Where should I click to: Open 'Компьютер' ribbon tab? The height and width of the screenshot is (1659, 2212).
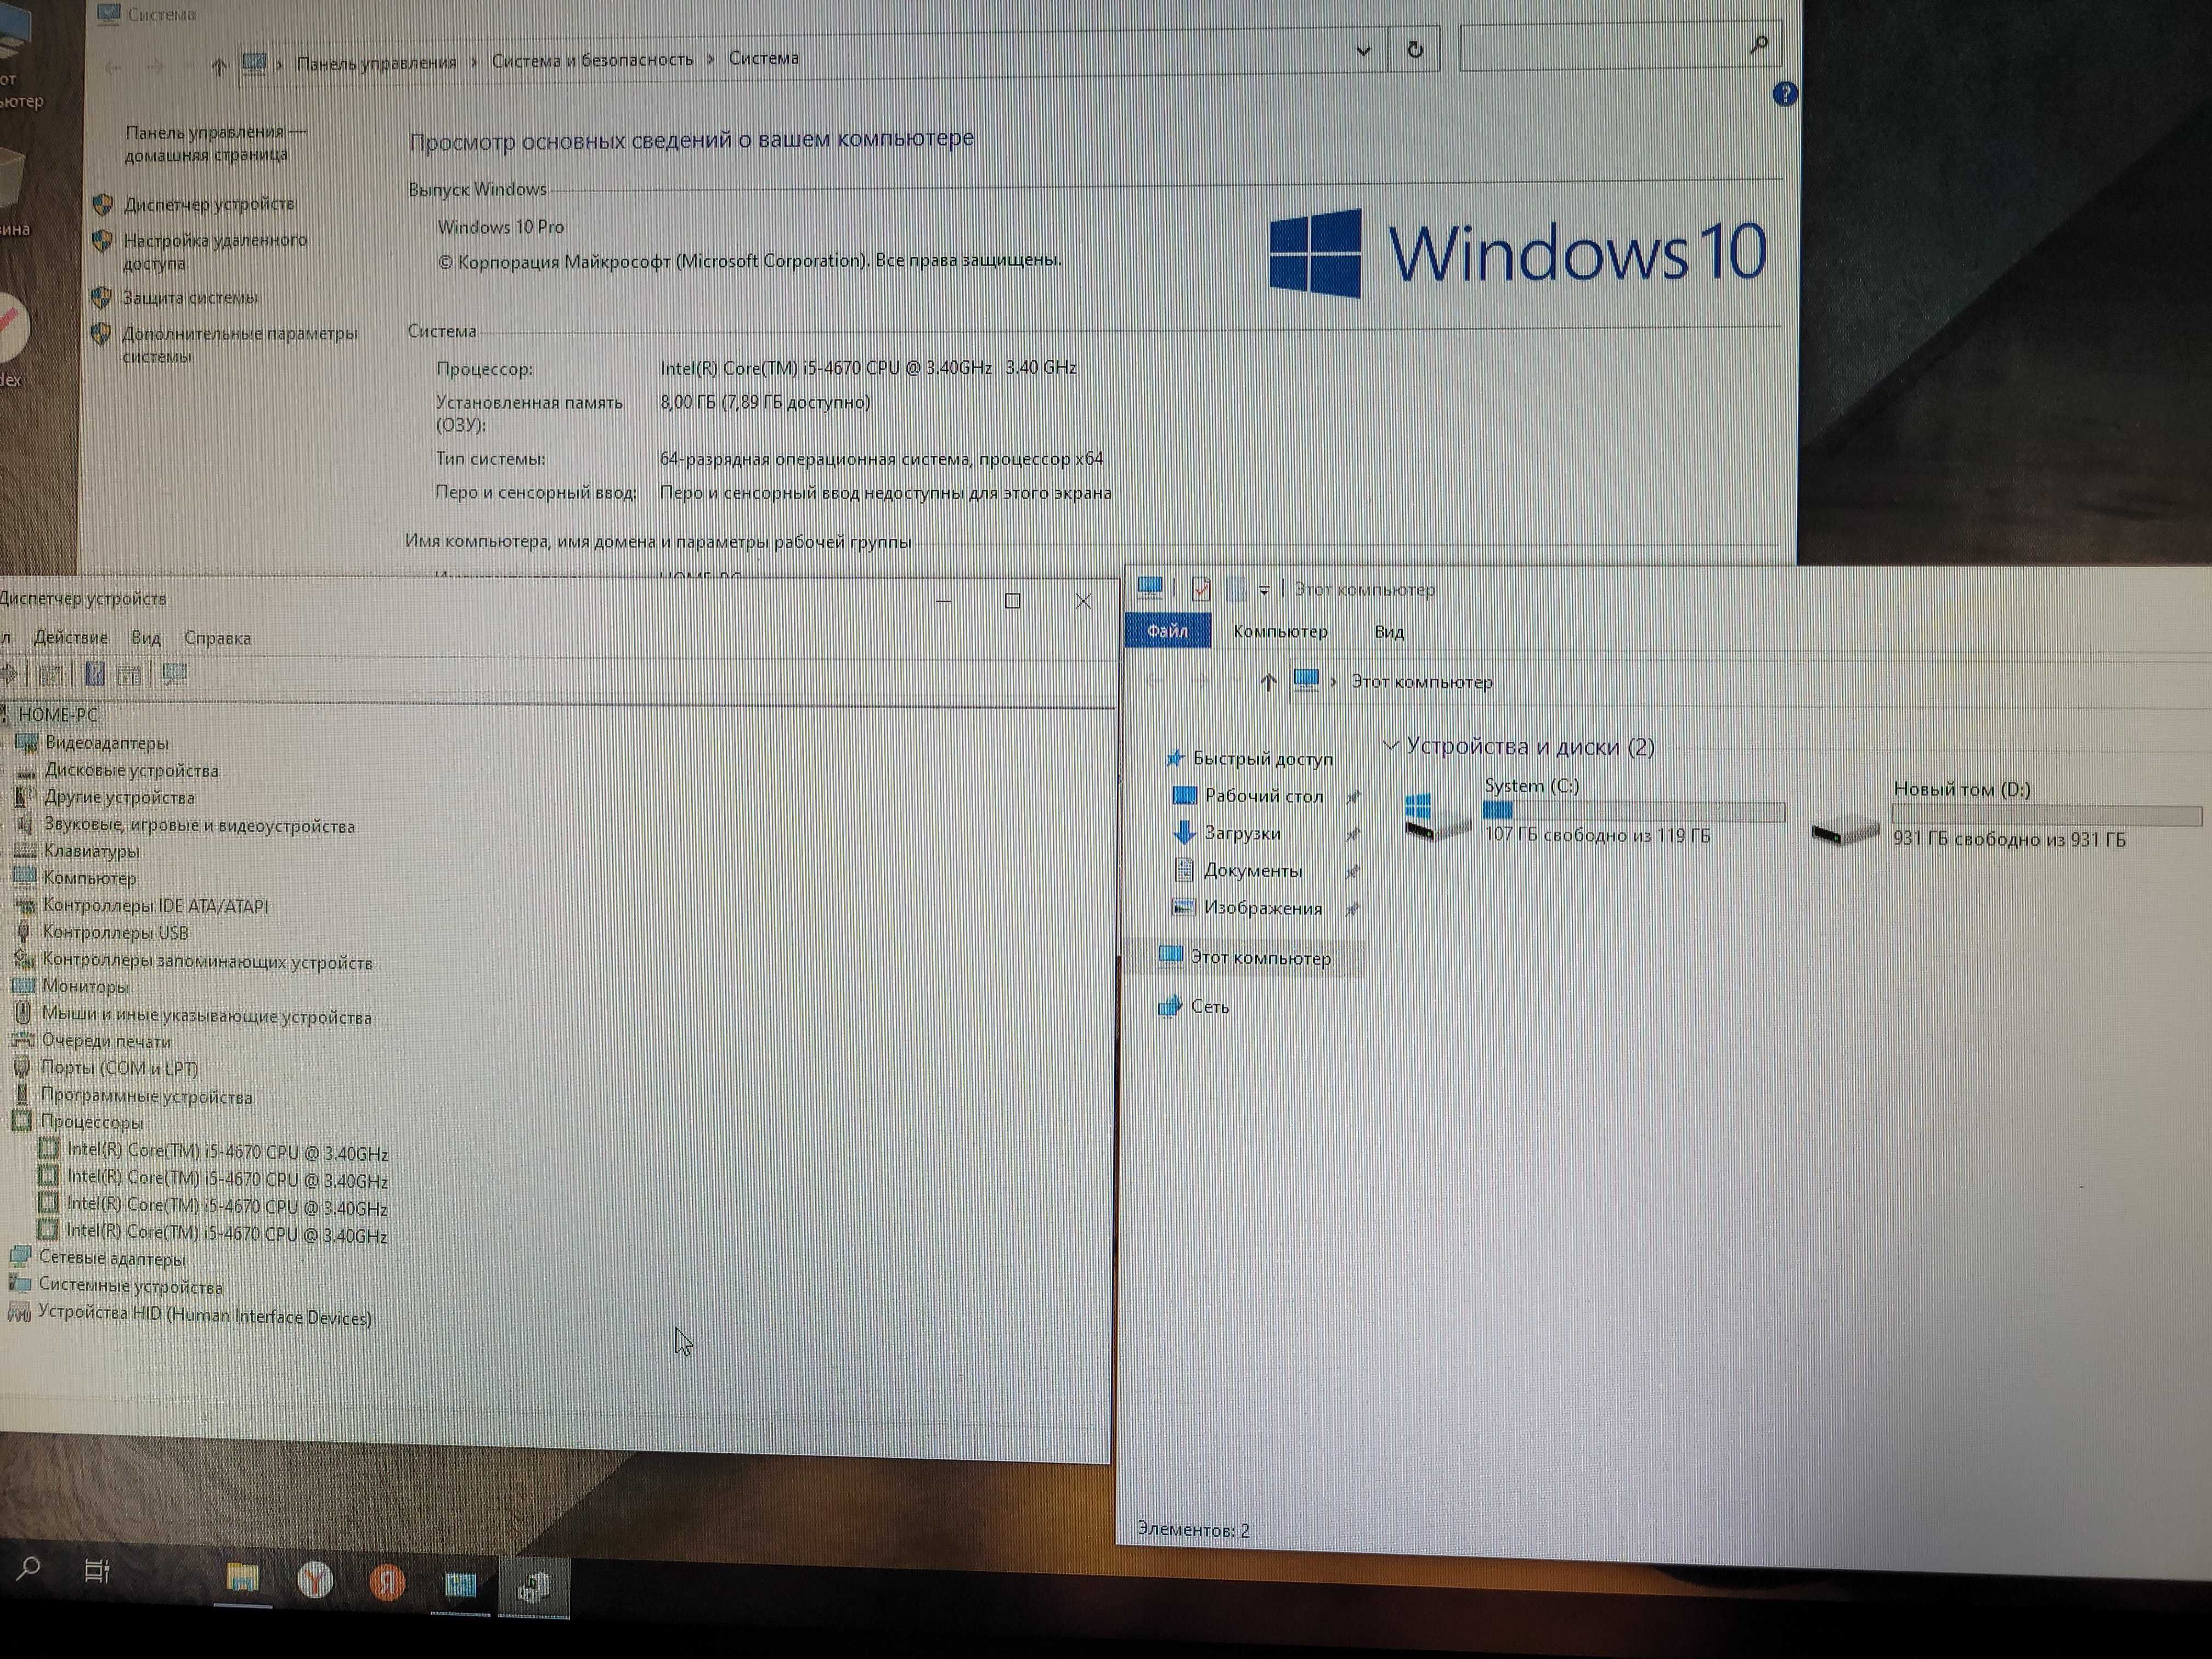(x=1280, y=632)
